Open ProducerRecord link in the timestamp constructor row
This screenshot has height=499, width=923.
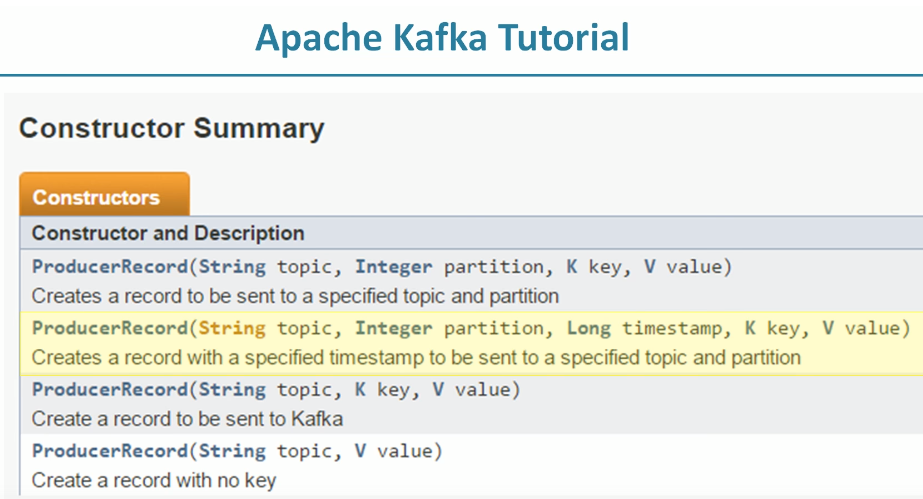pyautogui.click(x=109, y=328)
